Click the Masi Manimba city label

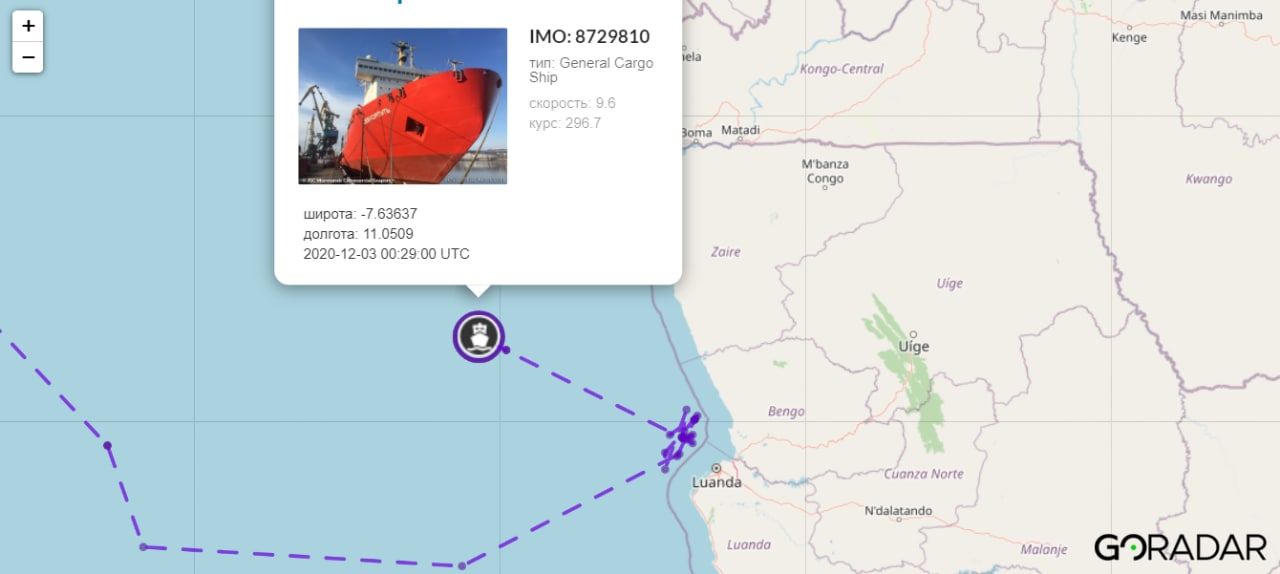pos(1220,15)
